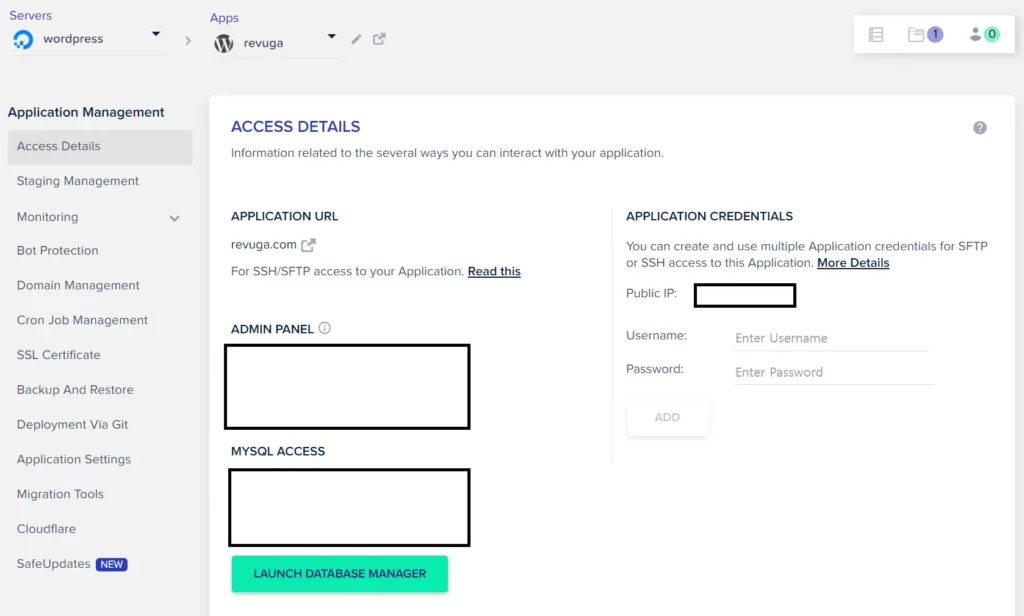1024x616 pixels.
Task: Open SafeUpdates section
Action: (x=54, y=564)
